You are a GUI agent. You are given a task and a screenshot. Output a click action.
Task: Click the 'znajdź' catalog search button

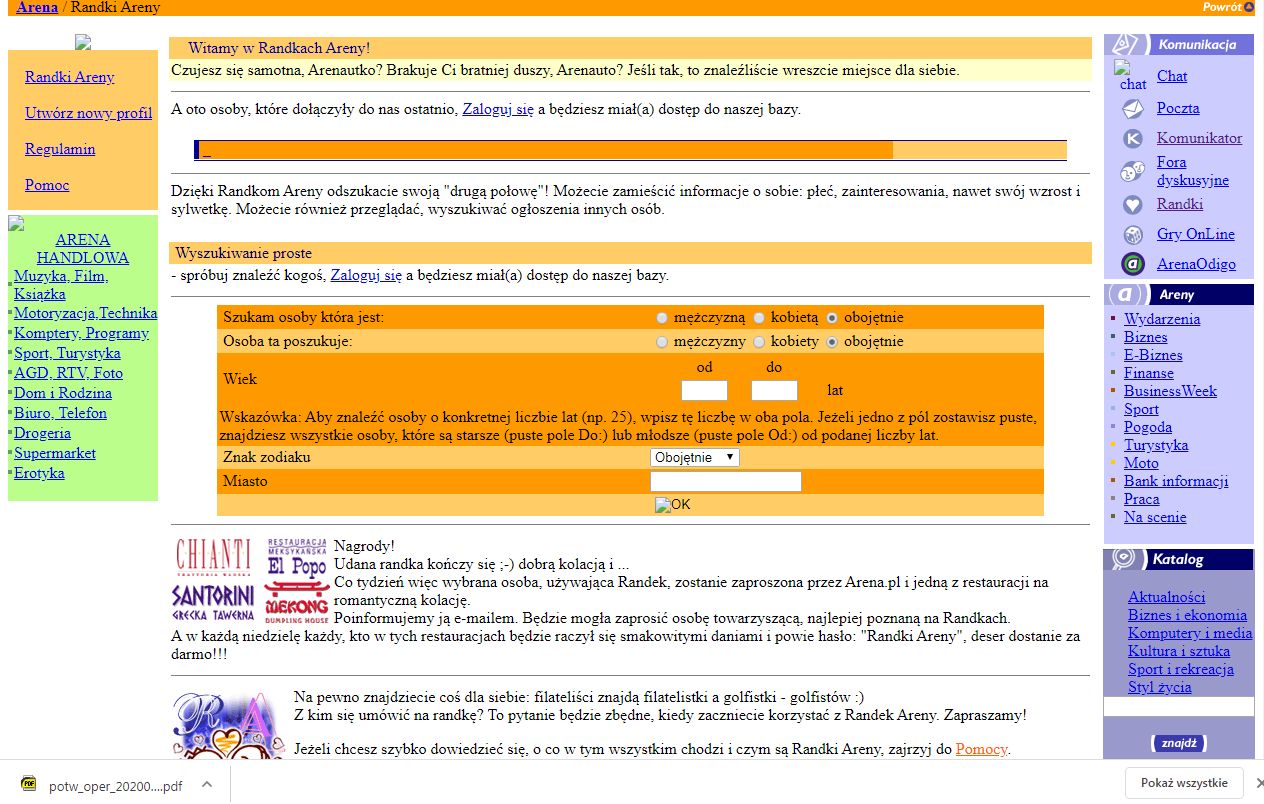pos(1179,743)
